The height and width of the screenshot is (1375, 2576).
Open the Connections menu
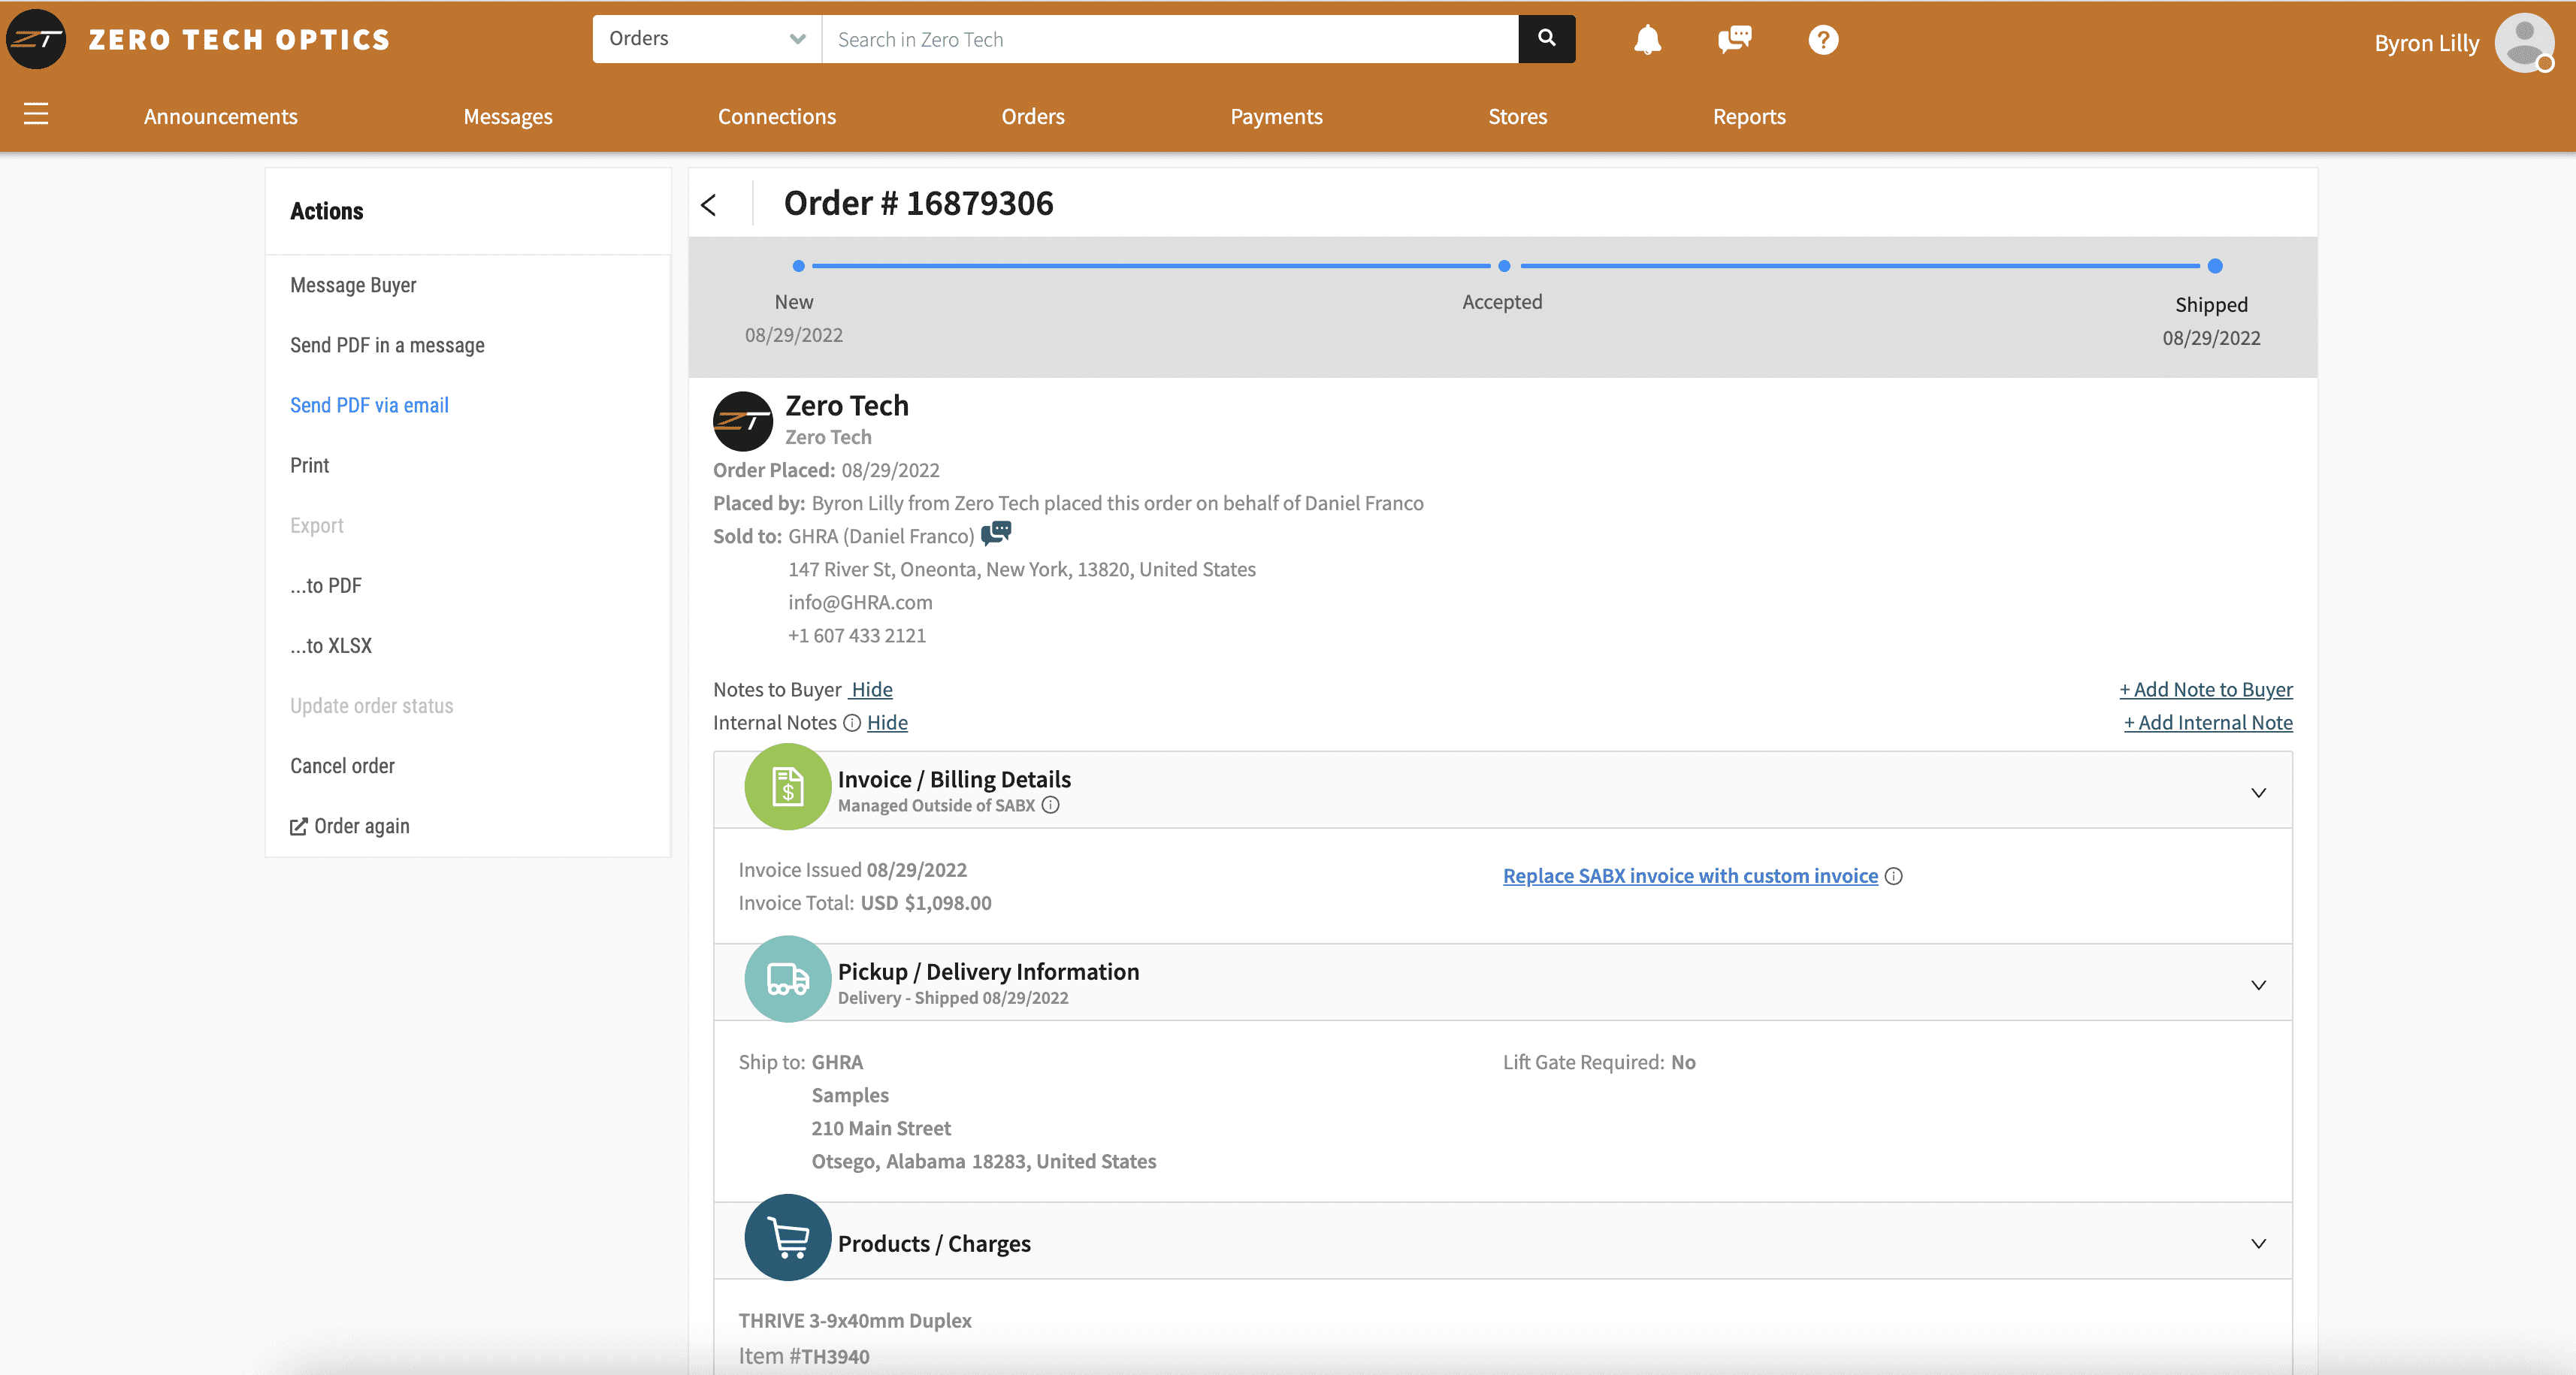click(777, 116)
